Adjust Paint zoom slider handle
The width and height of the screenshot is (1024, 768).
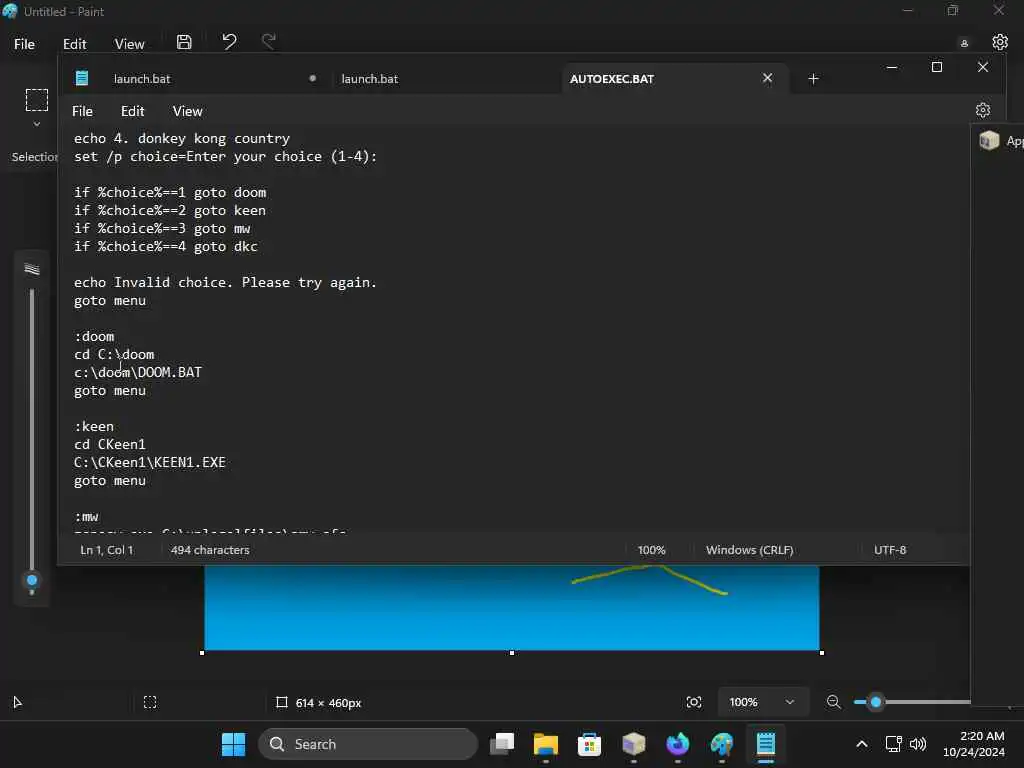[x=876, y=702]
